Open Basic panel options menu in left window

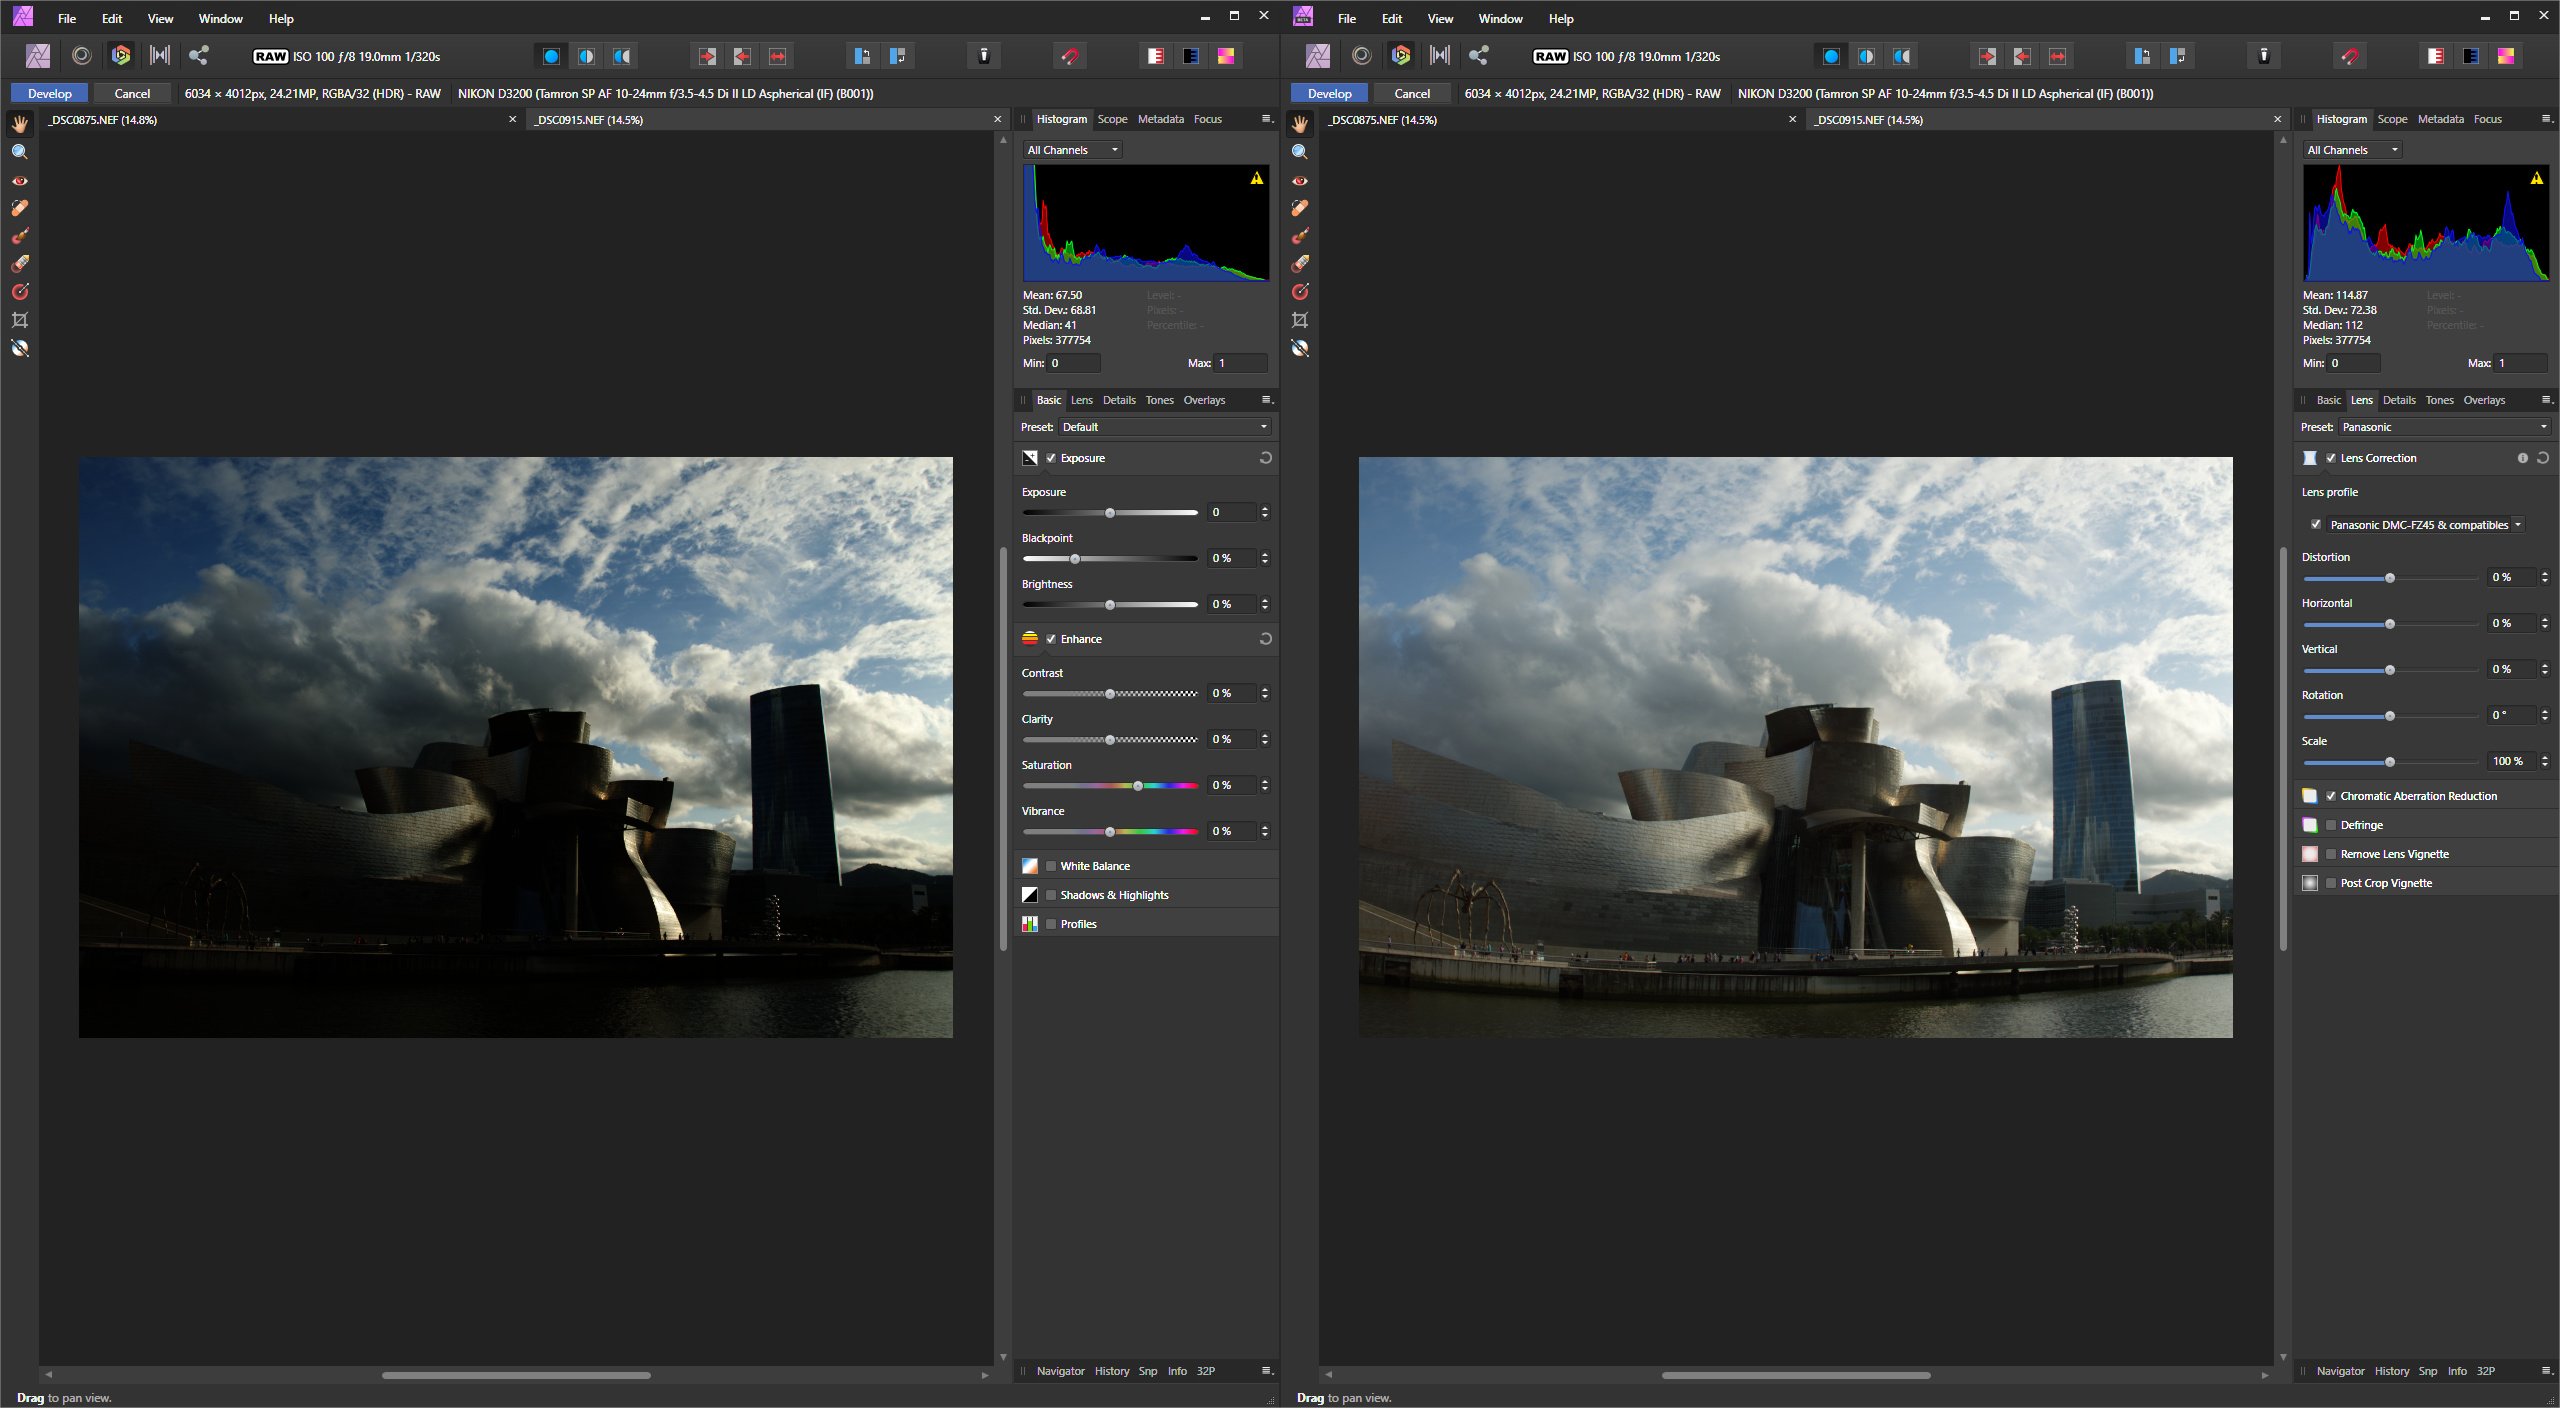point(1267,400)
